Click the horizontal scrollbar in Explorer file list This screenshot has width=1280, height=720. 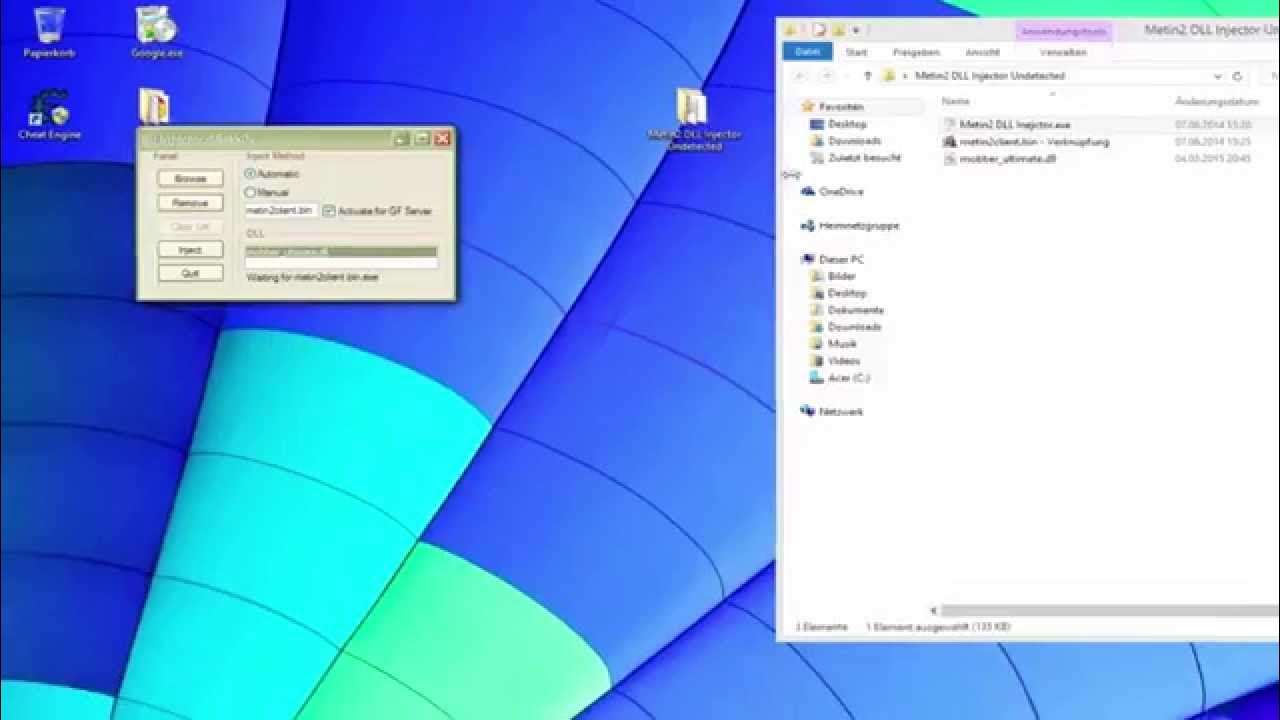(1110, 610)
